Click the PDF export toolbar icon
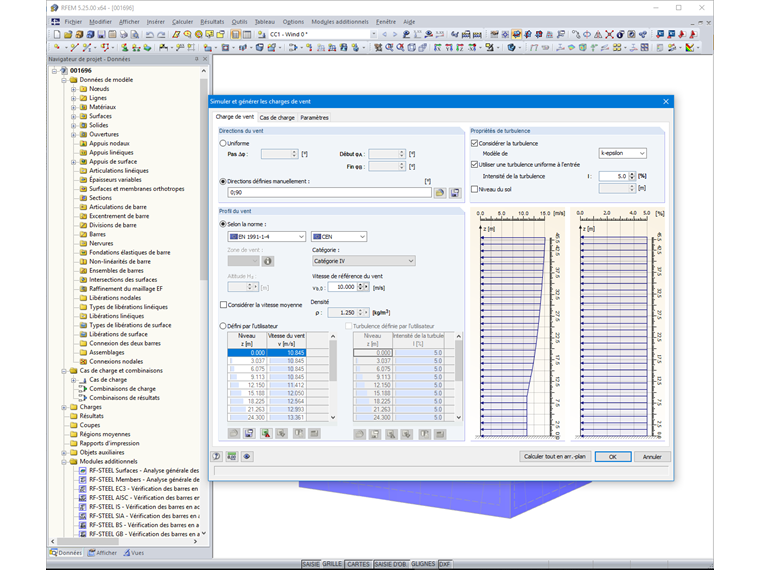760x570 pixels. click(x=693, y=34)
